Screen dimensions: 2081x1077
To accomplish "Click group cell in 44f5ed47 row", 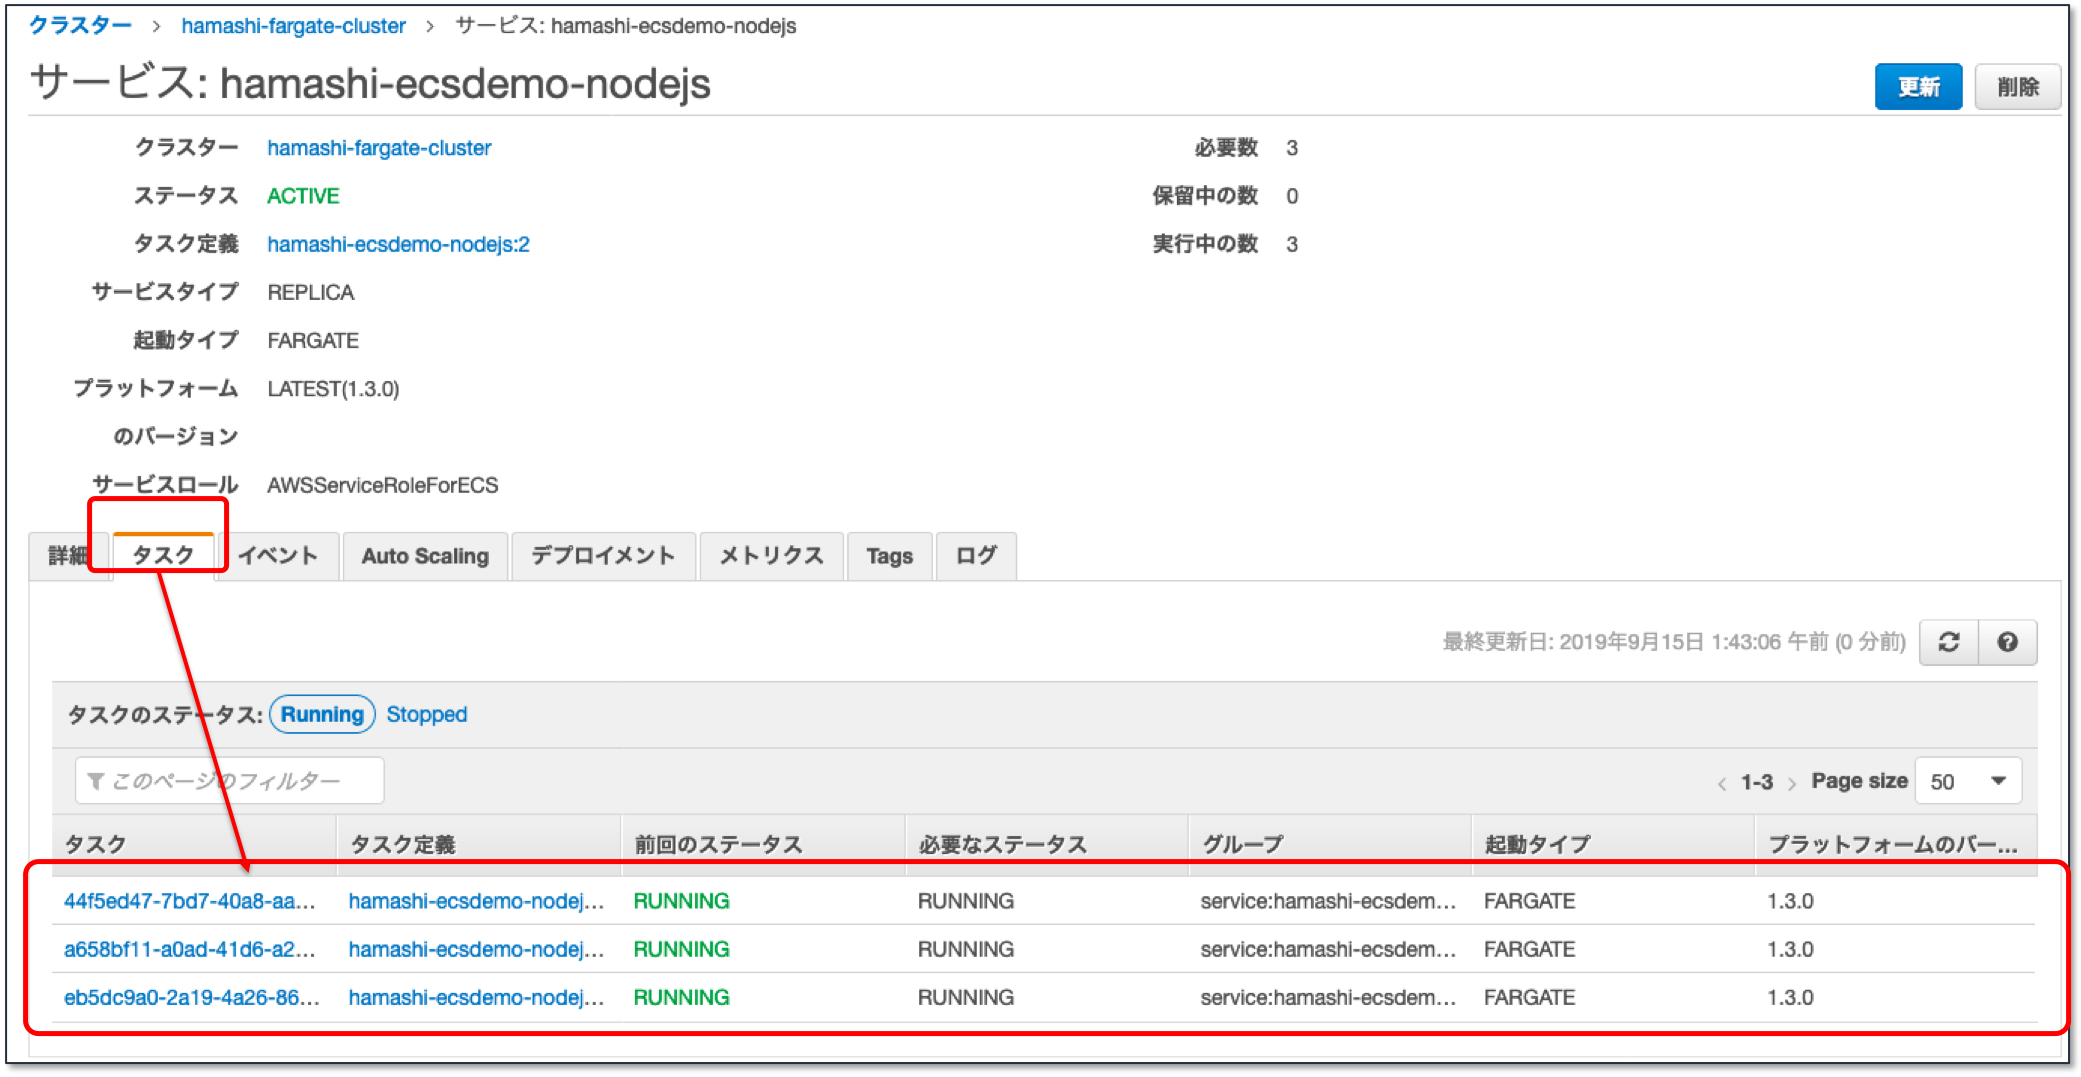I will coord(1328,901).
